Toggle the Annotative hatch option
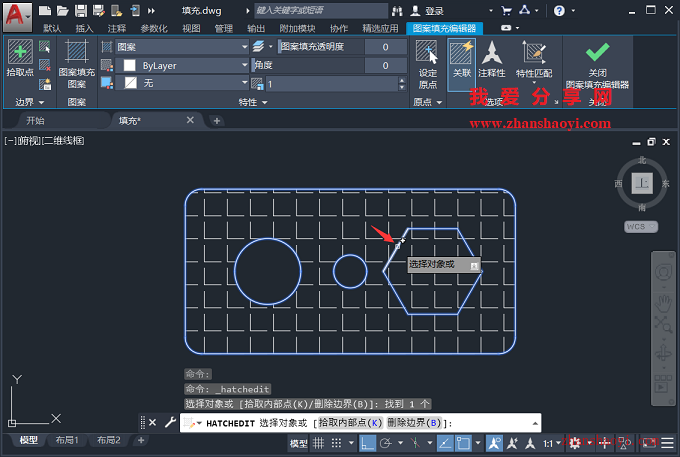The image size is (680, 457). 492,60
